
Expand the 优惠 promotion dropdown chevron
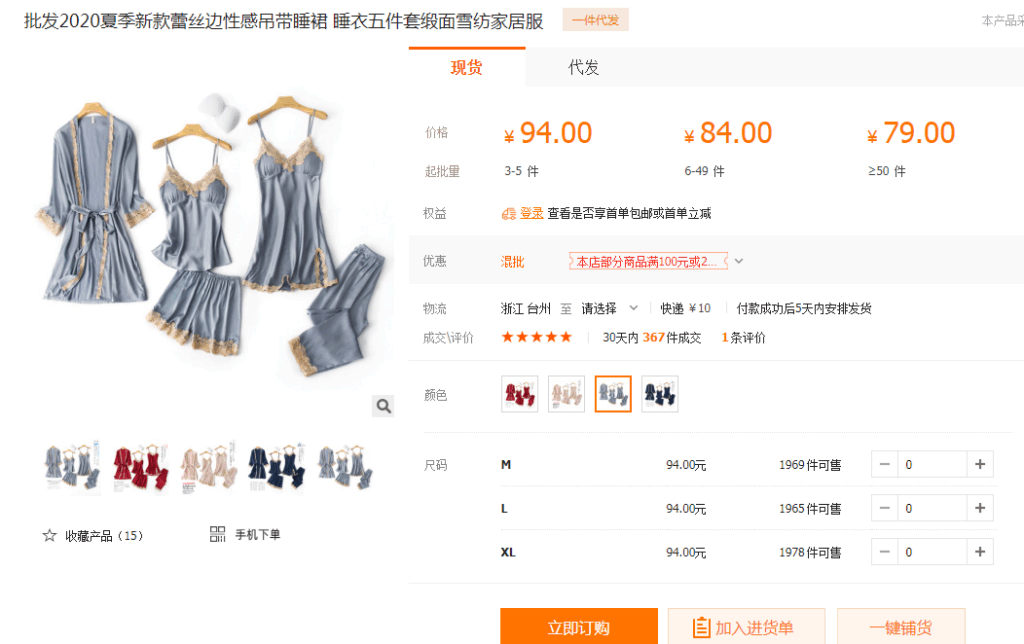click(739, 261)
